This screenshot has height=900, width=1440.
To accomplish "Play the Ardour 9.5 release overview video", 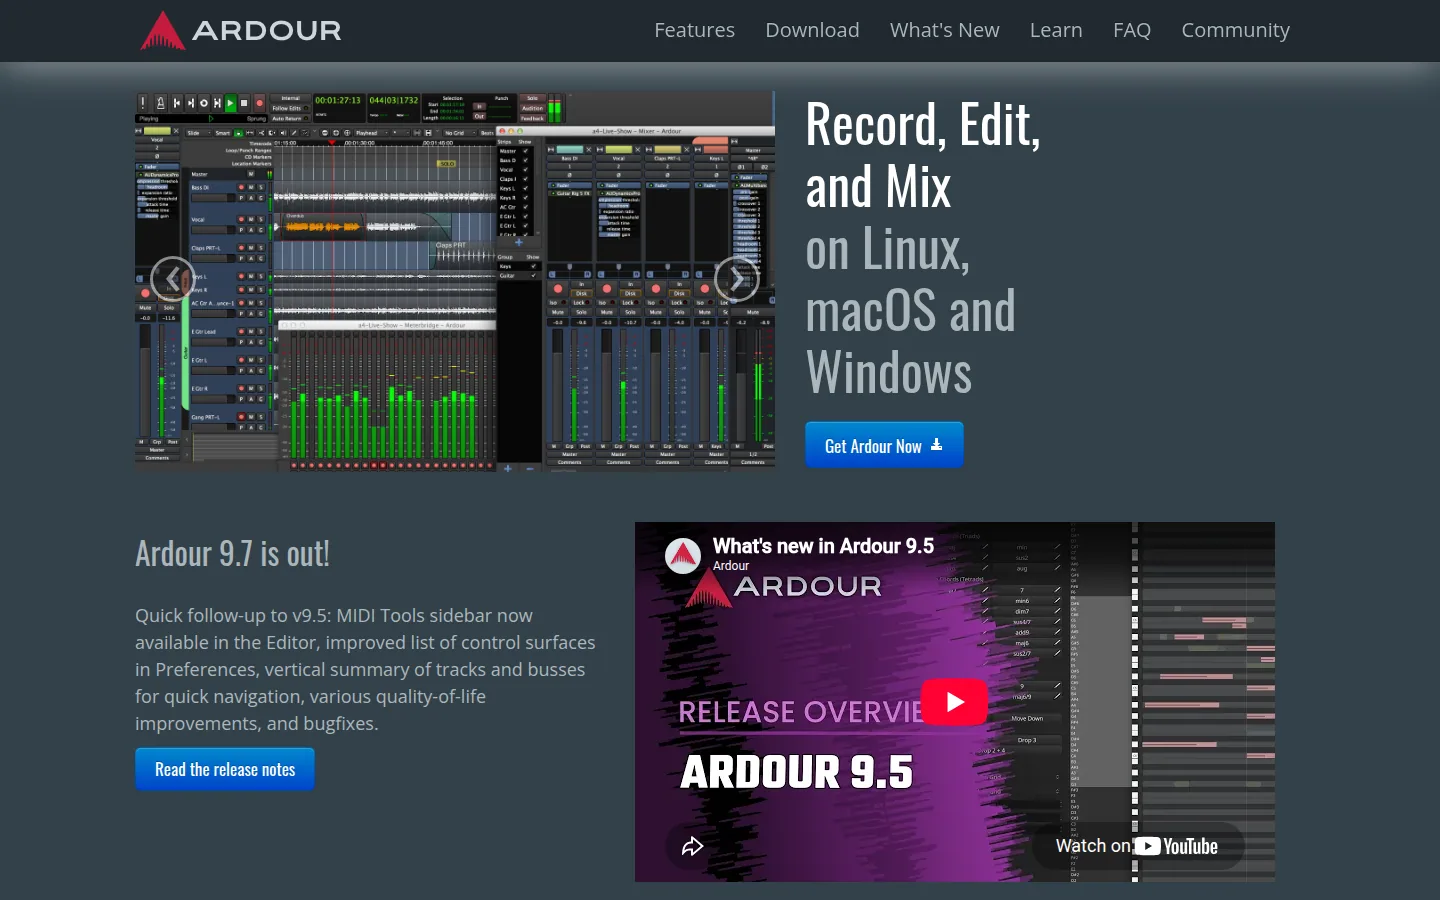I will 954,702.
